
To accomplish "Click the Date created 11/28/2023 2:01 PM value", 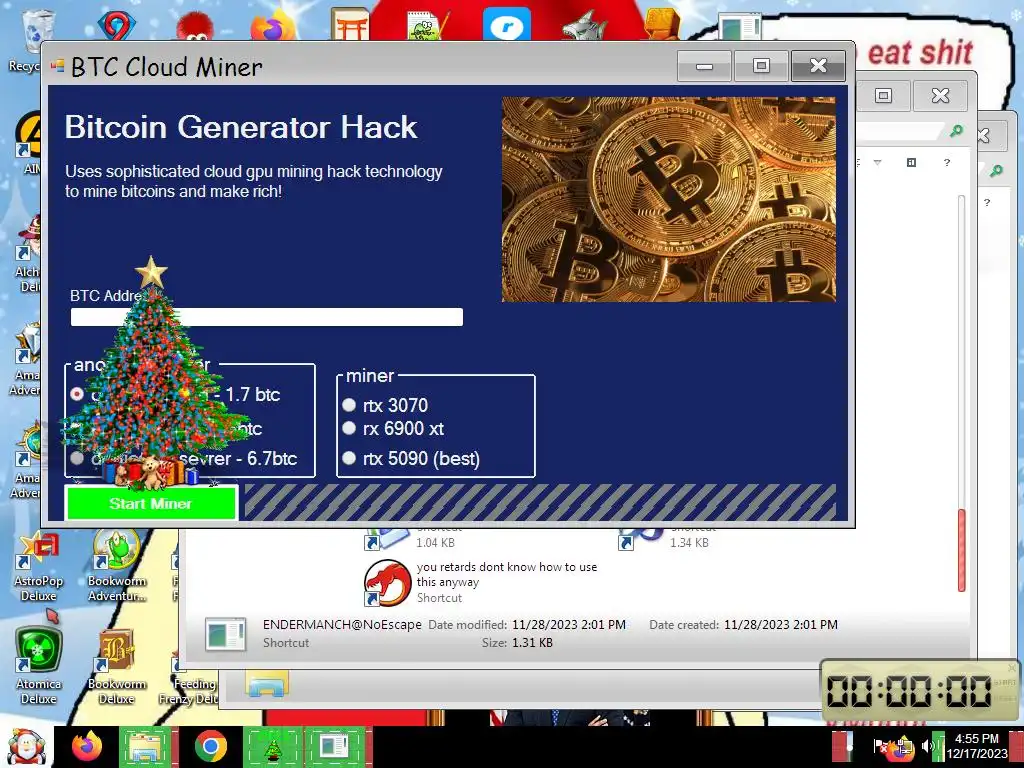I will tap(780, 624).
